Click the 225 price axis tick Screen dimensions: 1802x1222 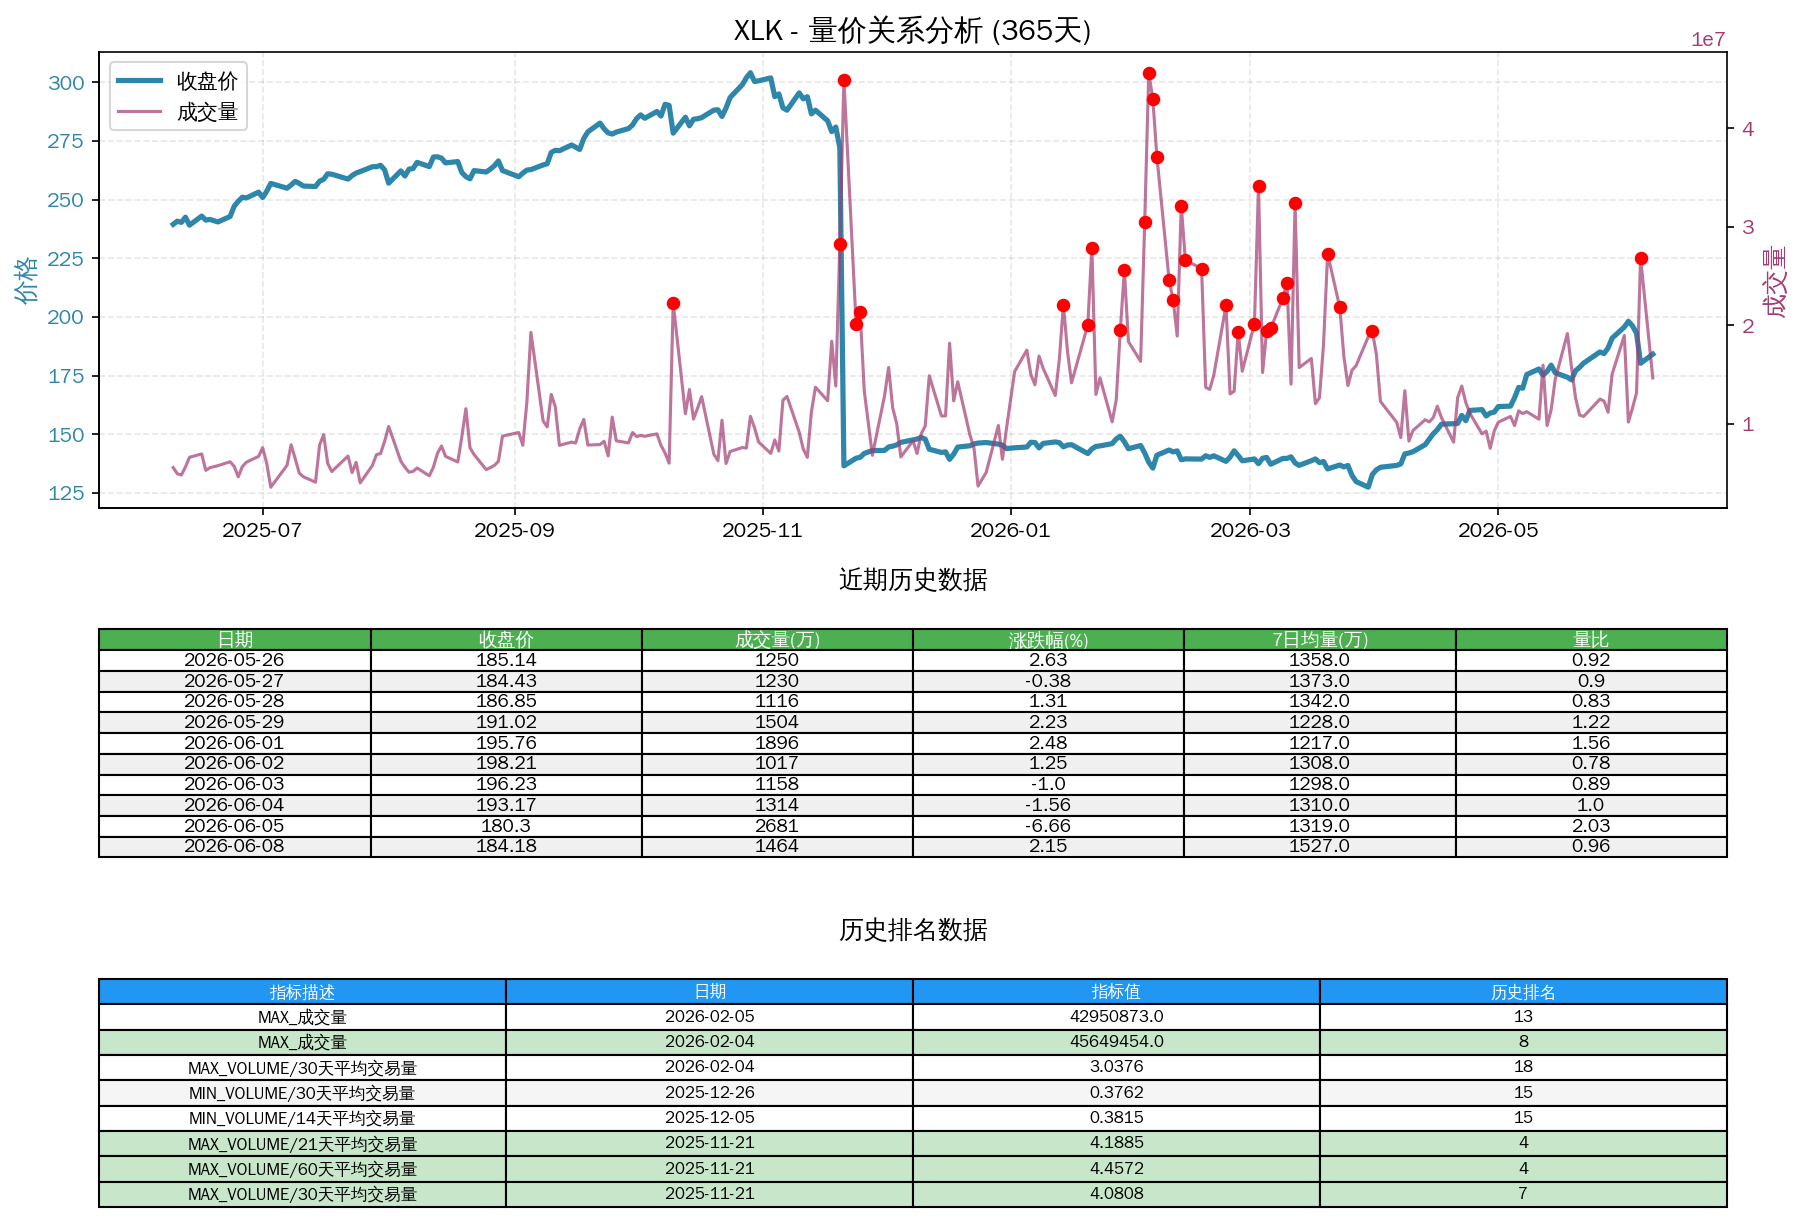pyautogui.click(x=66, y=259)
